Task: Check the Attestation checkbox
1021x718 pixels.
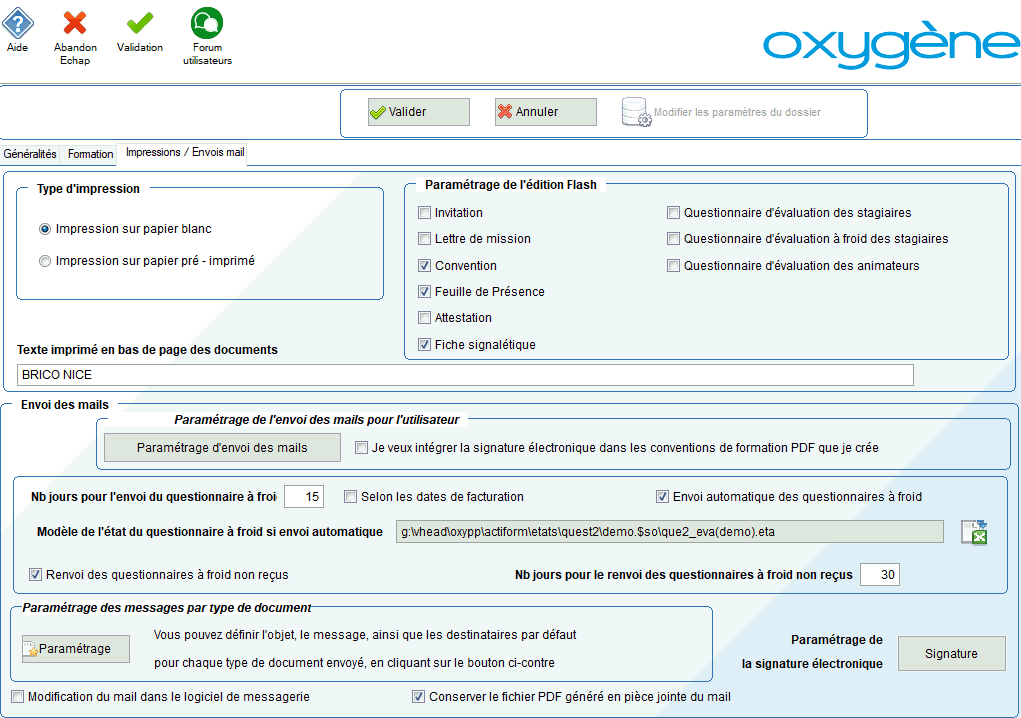Action: coord(425,318)
